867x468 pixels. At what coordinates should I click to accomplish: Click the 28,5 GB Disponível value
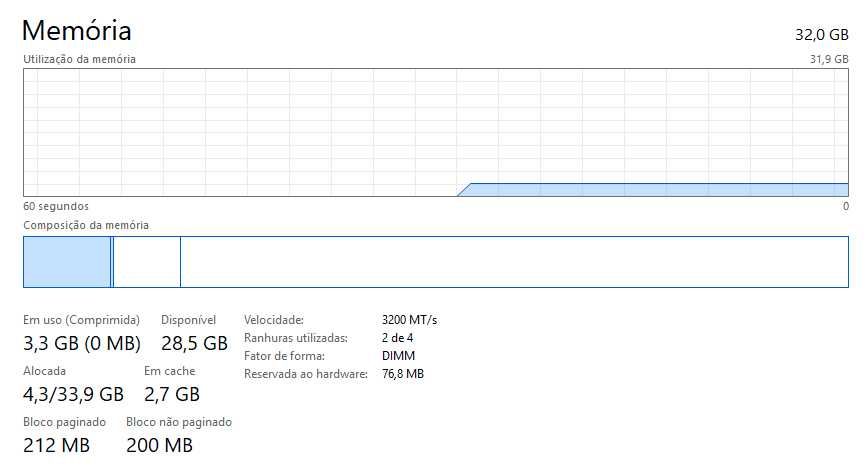tap(194, 344)
